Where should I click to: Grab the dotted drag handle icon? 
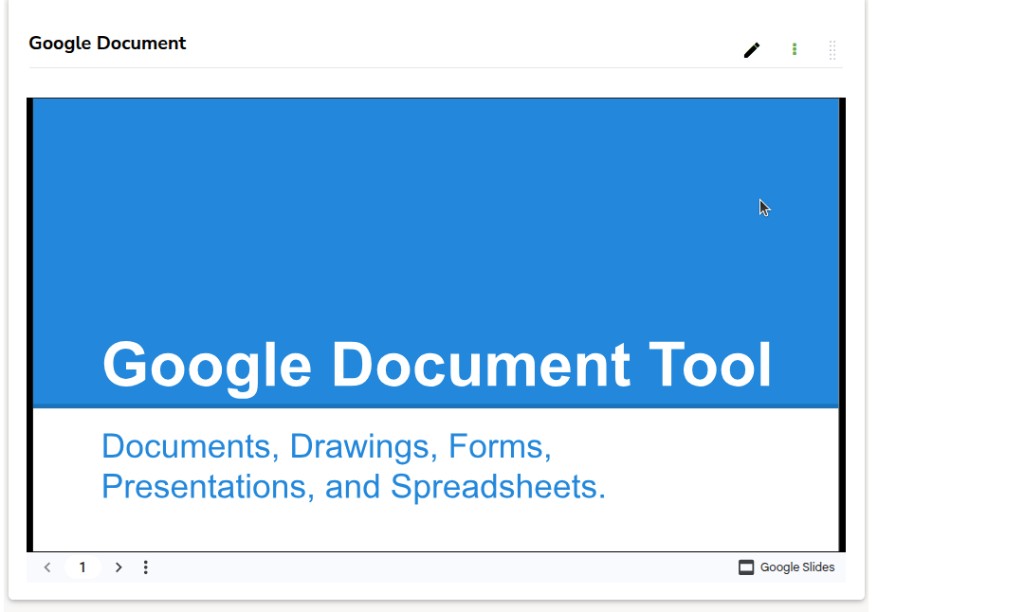pyautogui.click(x=832, y=50)
